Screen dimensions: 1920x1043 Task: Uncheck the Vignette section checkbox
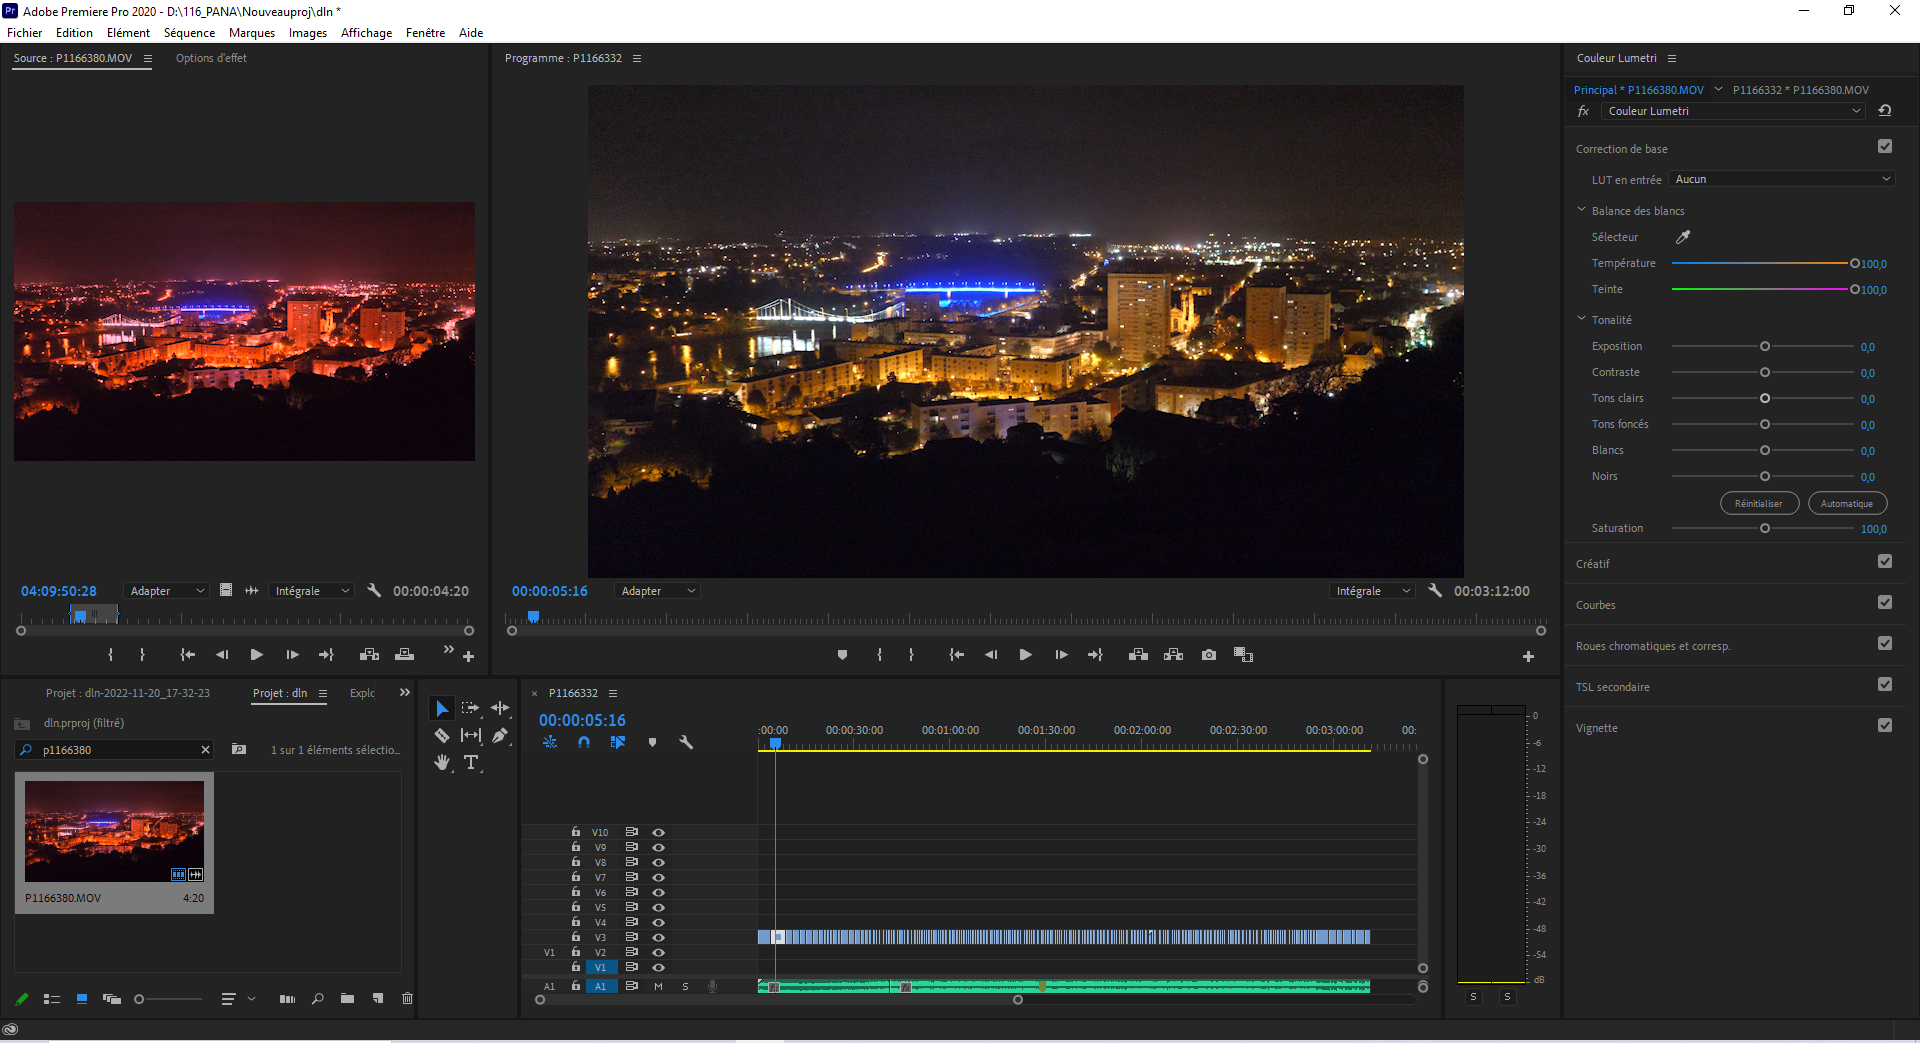1884,726
